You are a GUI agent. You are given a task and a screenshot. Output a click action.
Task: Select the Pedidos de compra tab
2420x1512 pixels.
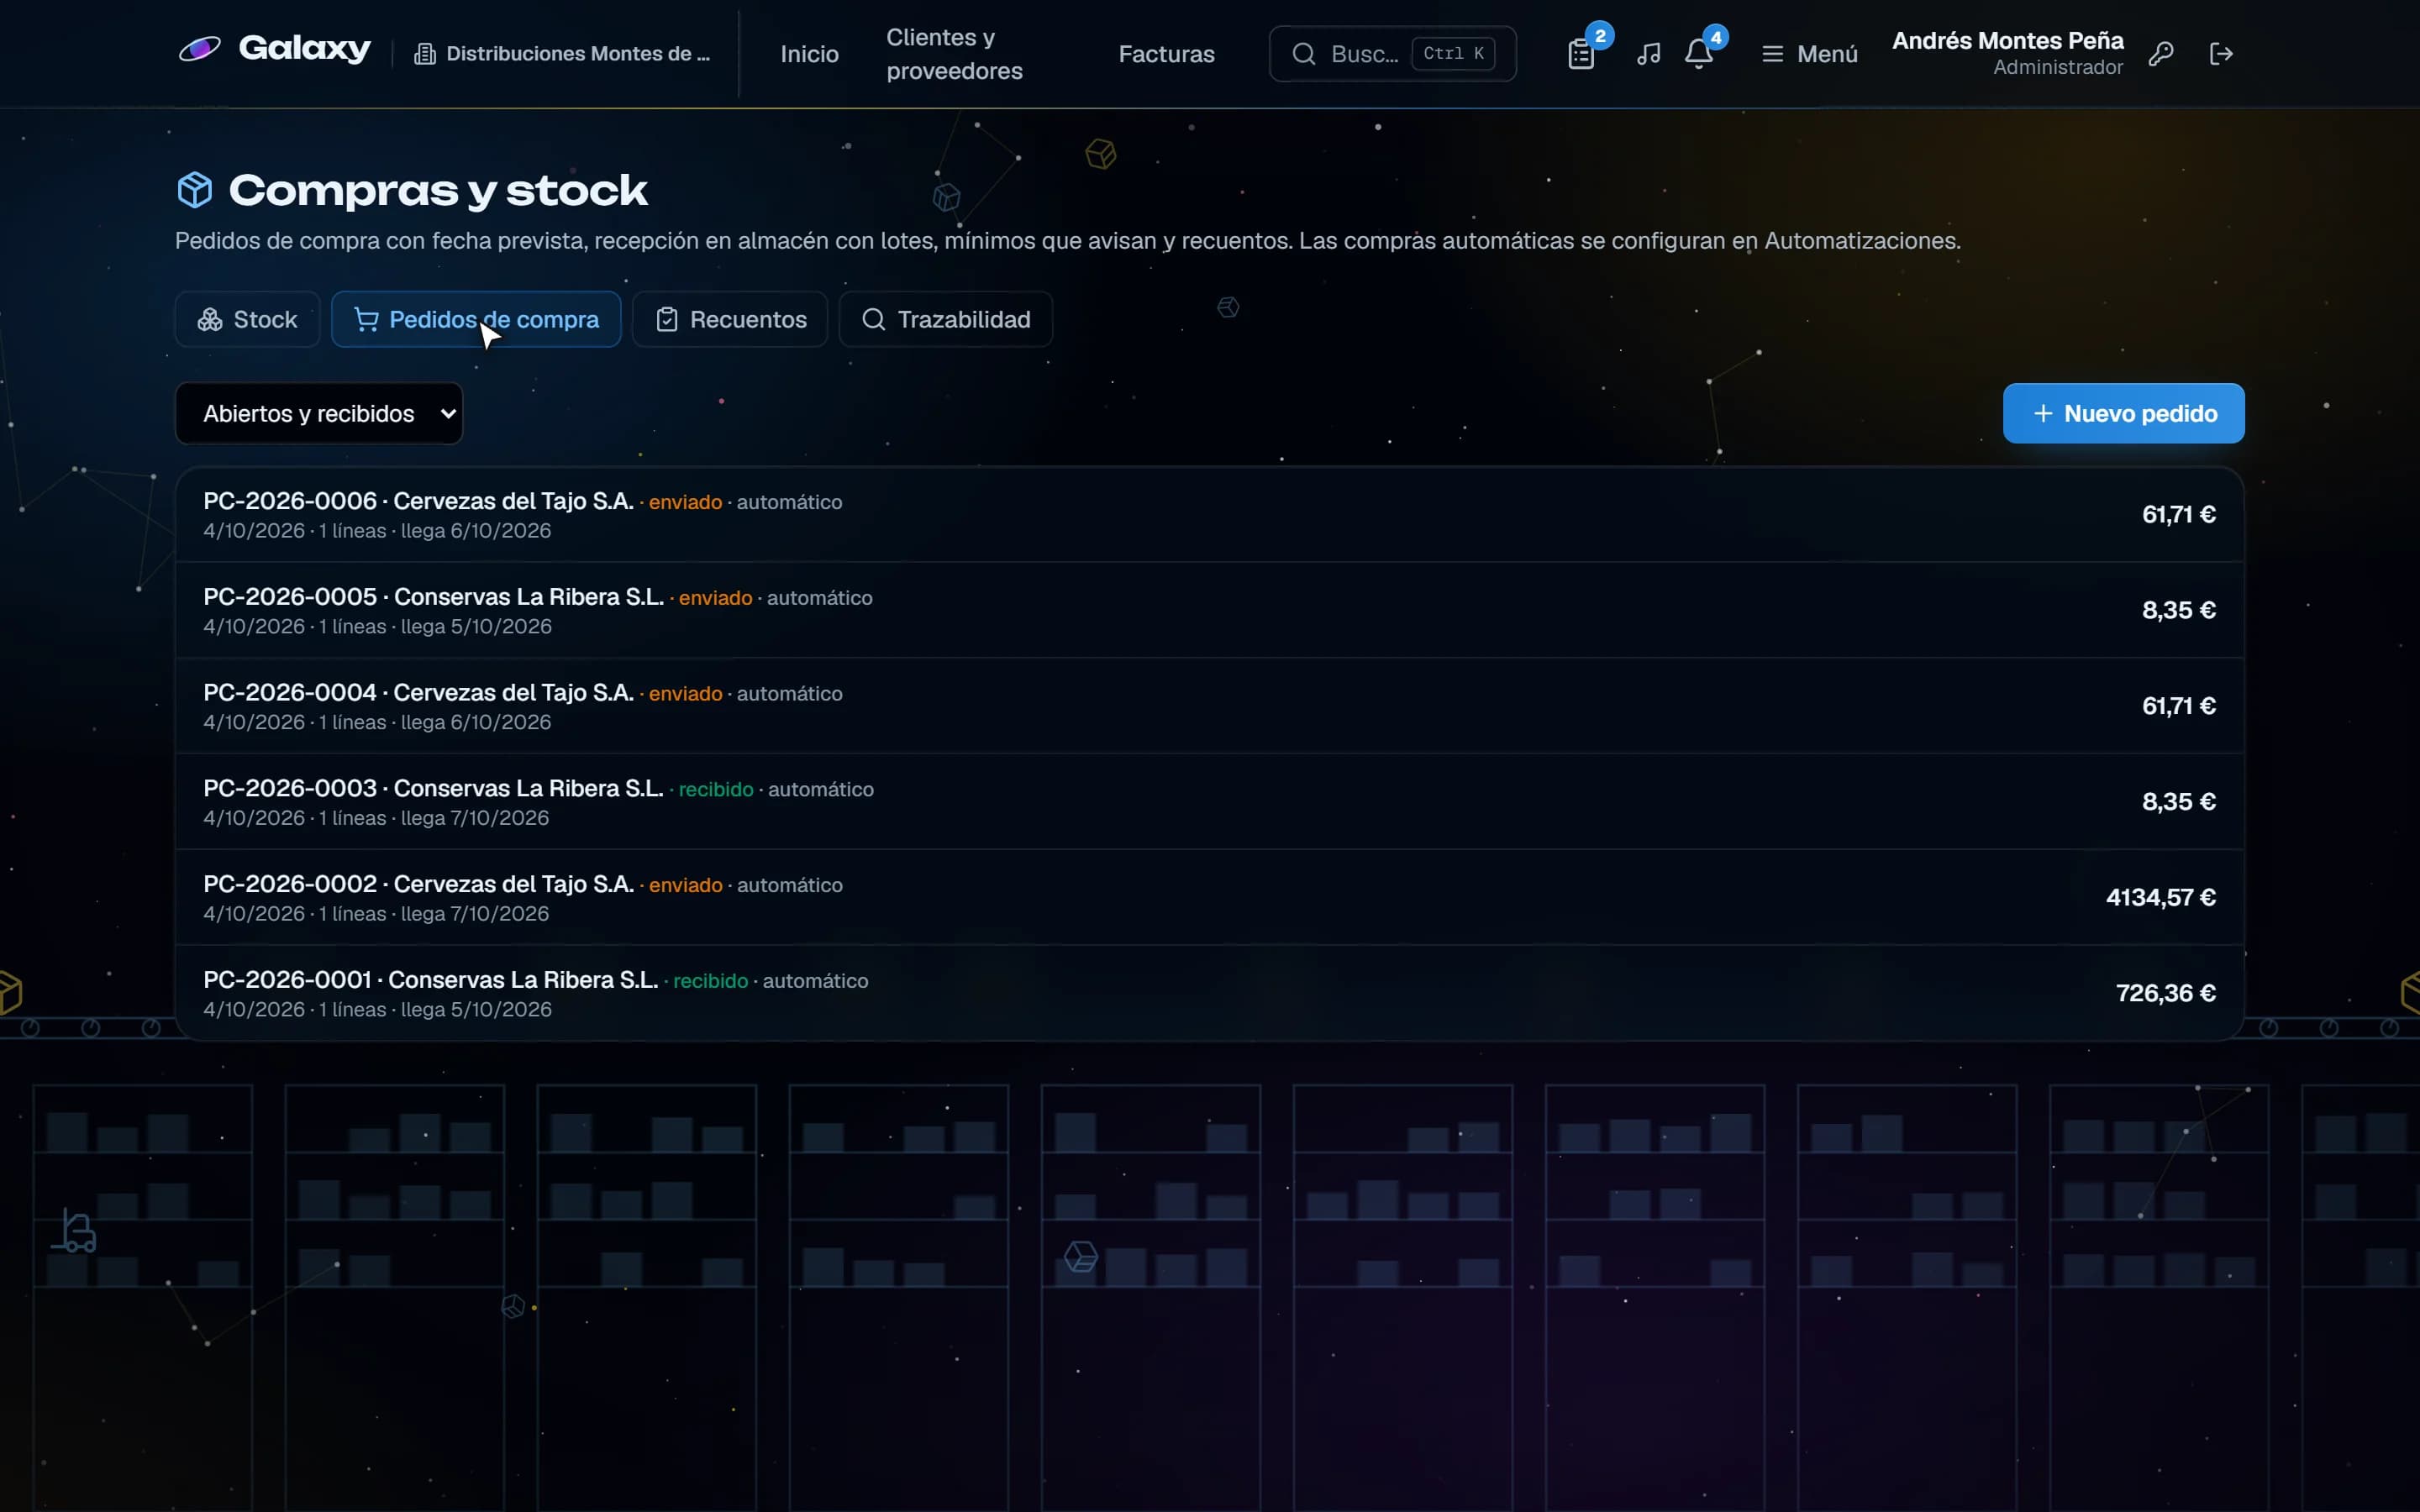(476, 320)
